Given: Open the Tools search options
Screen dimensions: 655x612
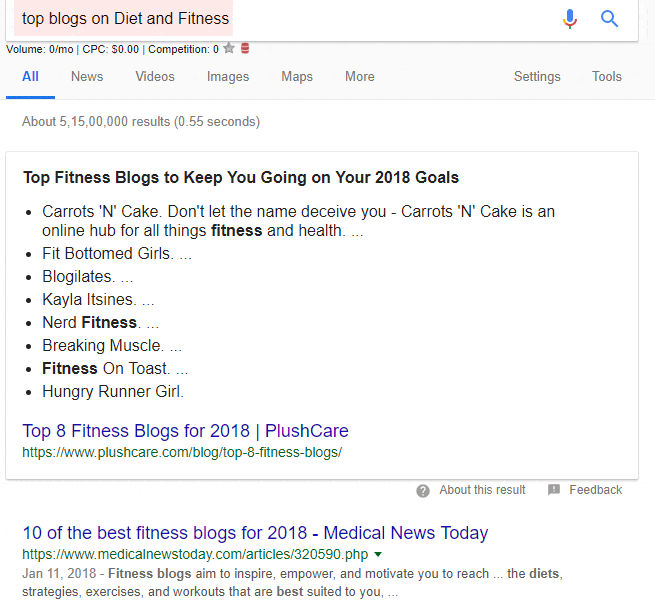Looking at the screenshot, I should point(606,77).
